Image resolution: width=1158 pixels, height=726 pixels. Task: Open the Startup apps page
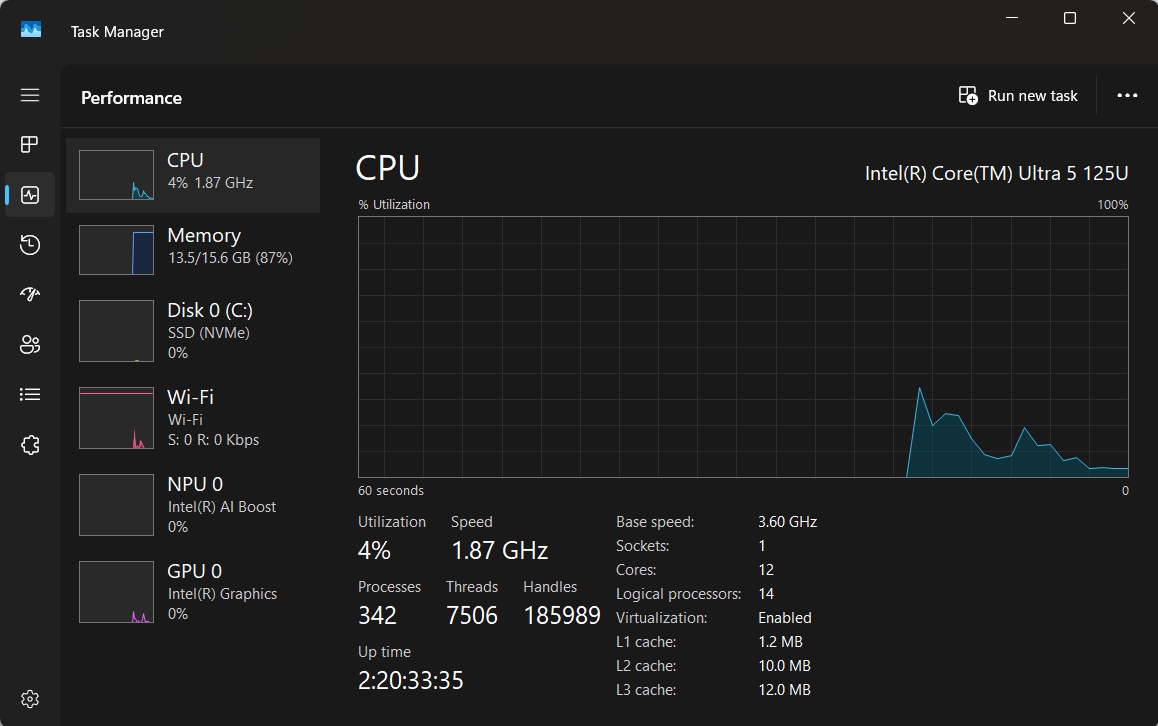tap(30, 295)
